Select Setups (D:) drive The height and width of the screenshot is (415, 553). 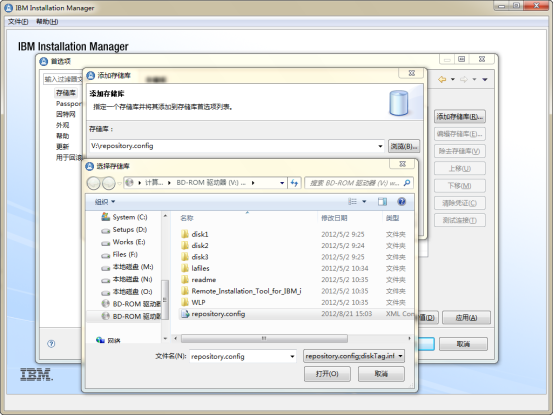pos(124,230)
